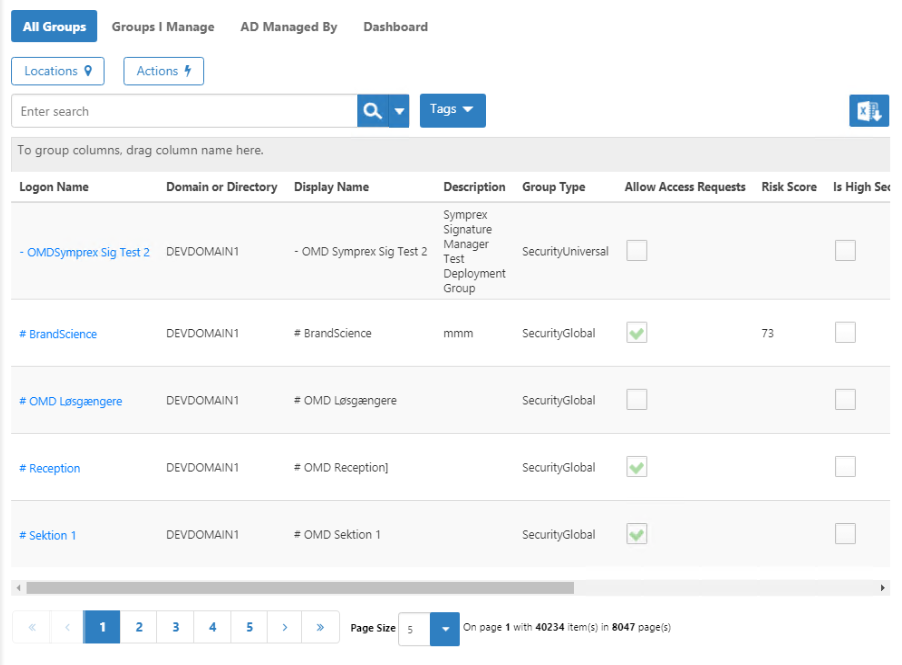Switch to the Groups I Manage tab
Viewport: 902px width, 665px height.
pos(163,26)
